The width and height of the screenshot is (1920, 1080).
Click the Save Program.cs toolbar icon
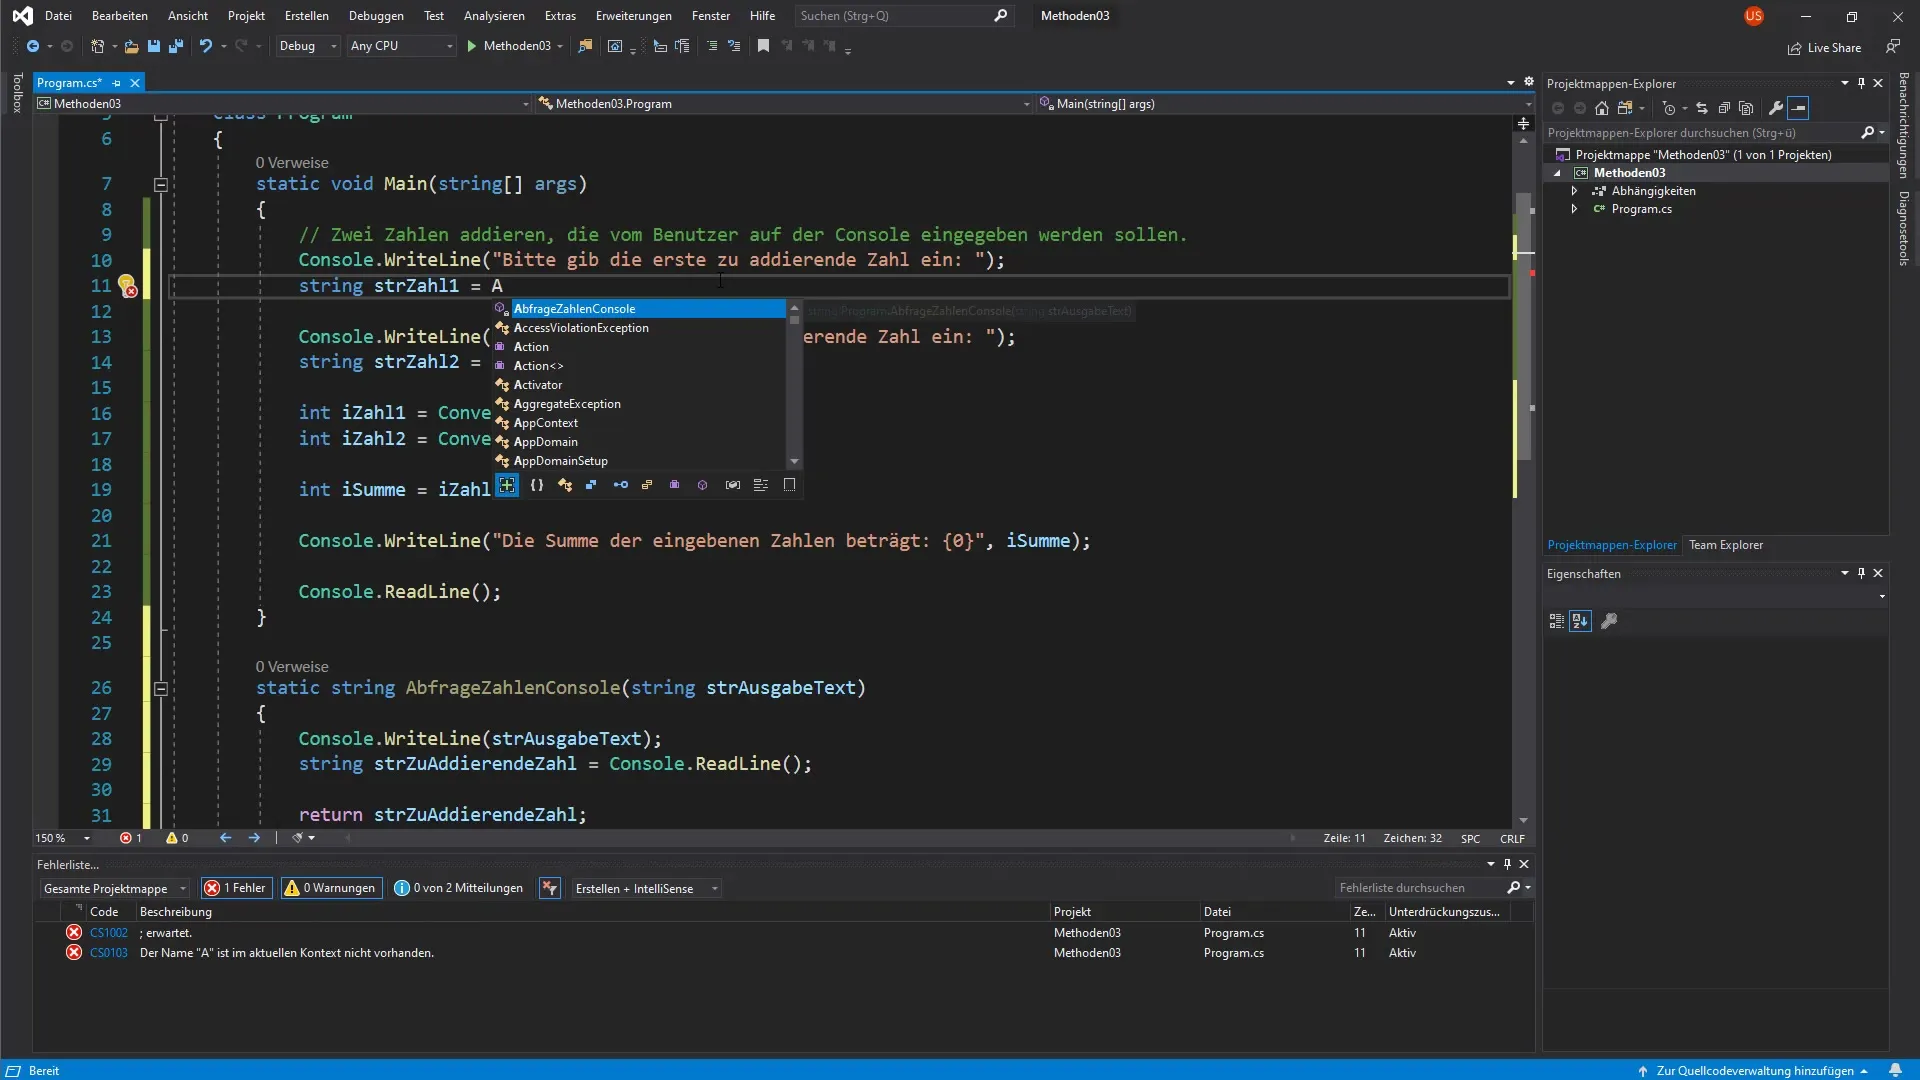(154, 46)
